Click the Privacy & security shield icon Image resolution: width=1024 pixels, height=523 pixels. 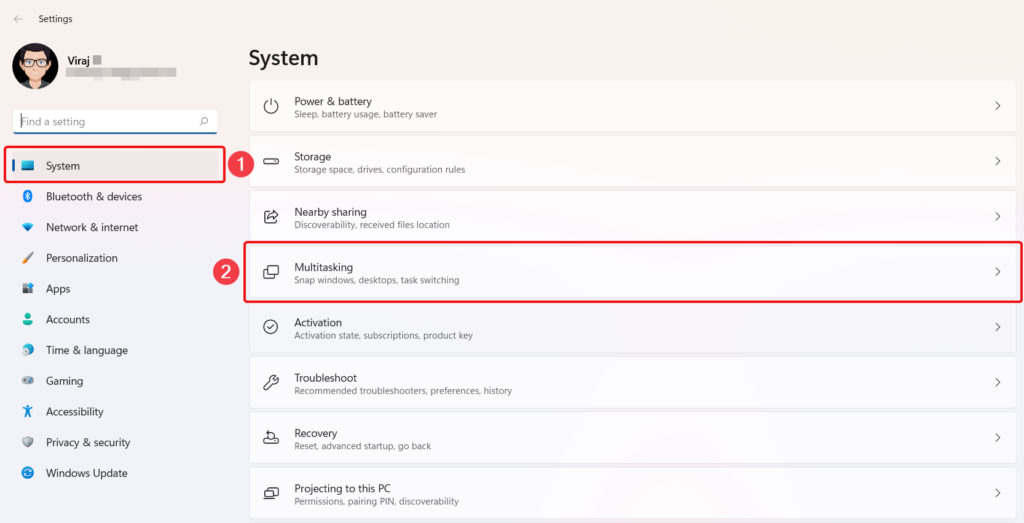point(28,442)
